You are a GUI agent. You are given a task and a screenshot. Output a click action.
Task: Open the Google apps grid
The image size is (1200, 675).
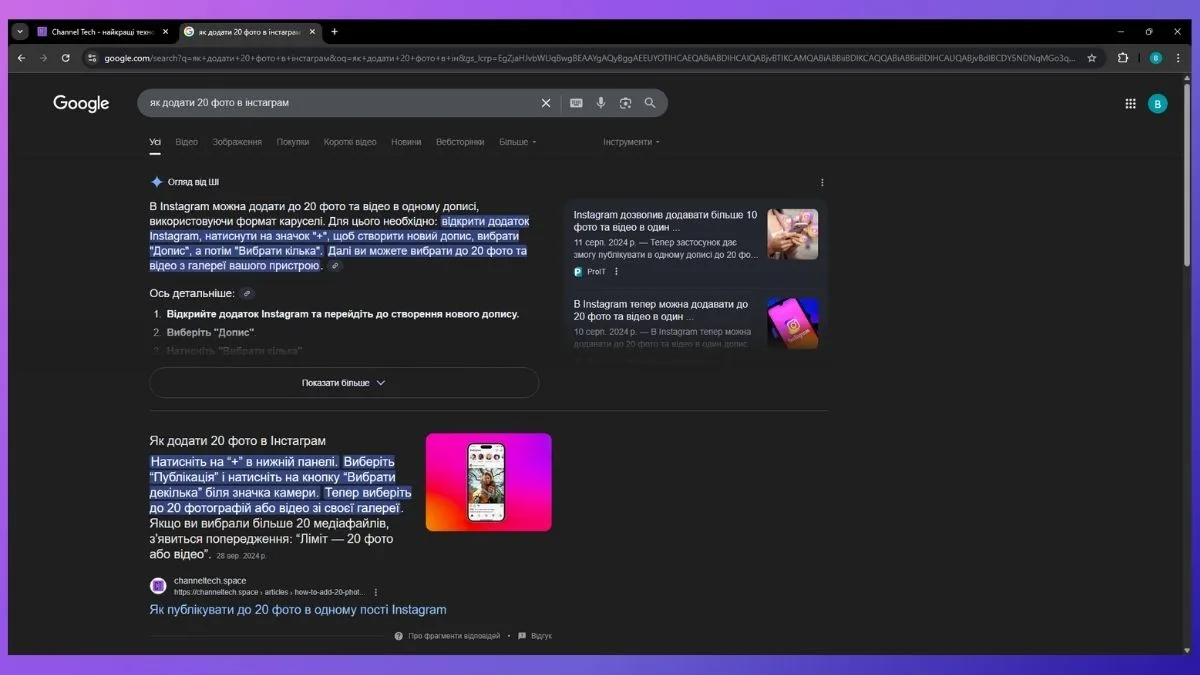click(1130, 103)
